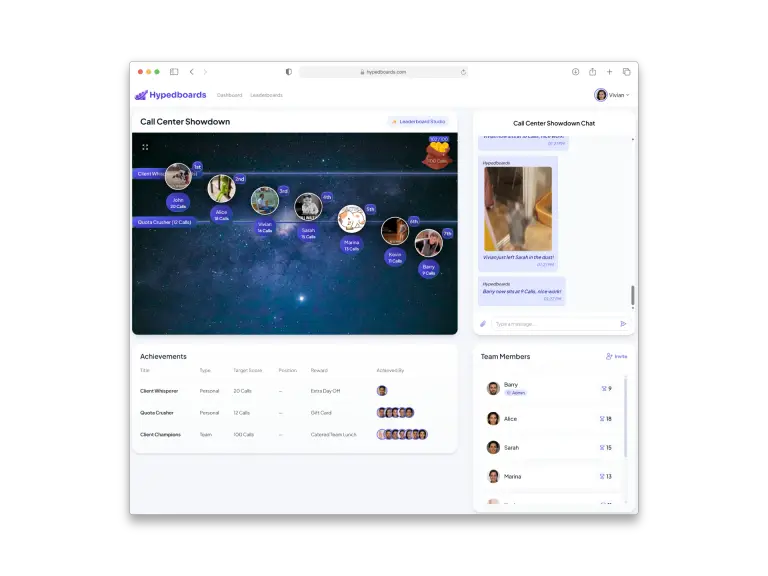The height and width of the screenshot is (576, 768).
Task: Show the tab overview icon
Action: coord(626,72)
